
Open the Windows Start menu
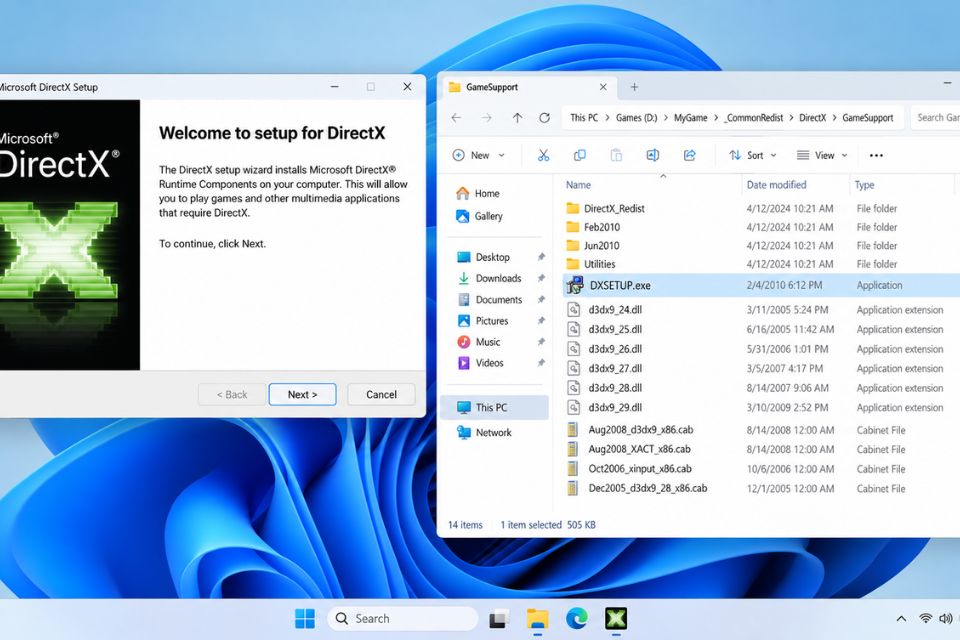[304, 619]
